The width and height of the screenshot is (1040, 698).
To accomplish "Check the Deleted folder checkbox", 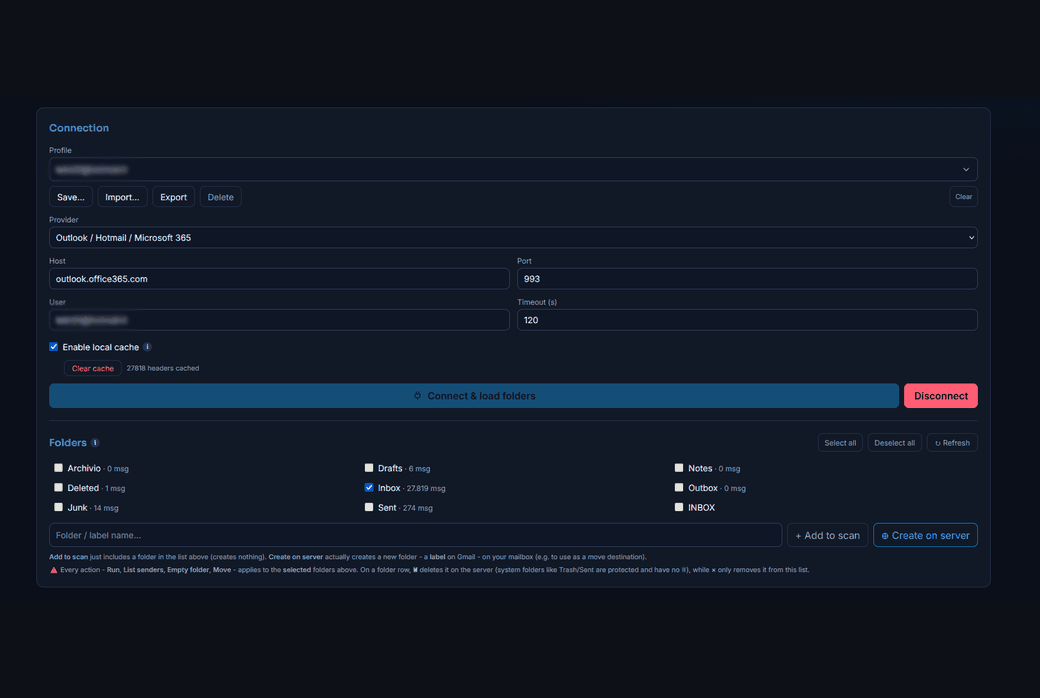I will pyautogui.click(x=58, y=488).
